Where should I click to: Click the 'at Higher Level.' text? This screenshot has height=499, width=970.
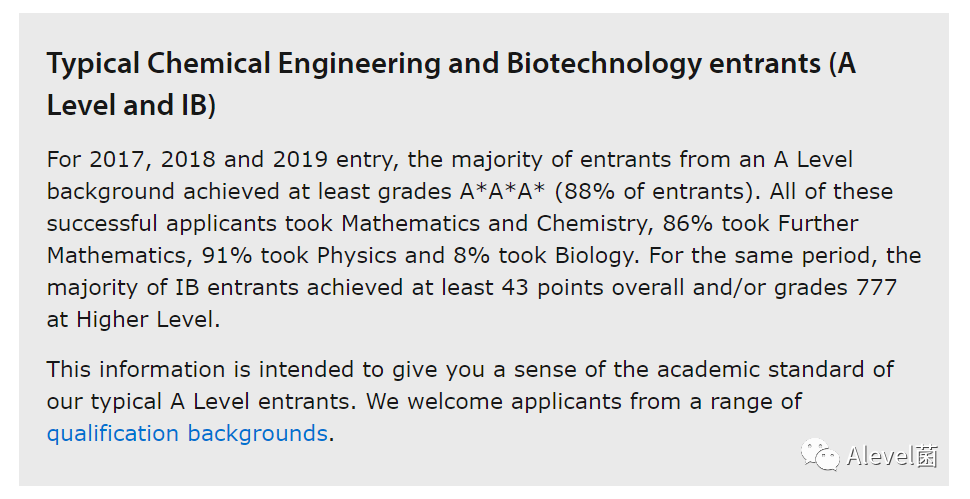click(x=134, y=320)
